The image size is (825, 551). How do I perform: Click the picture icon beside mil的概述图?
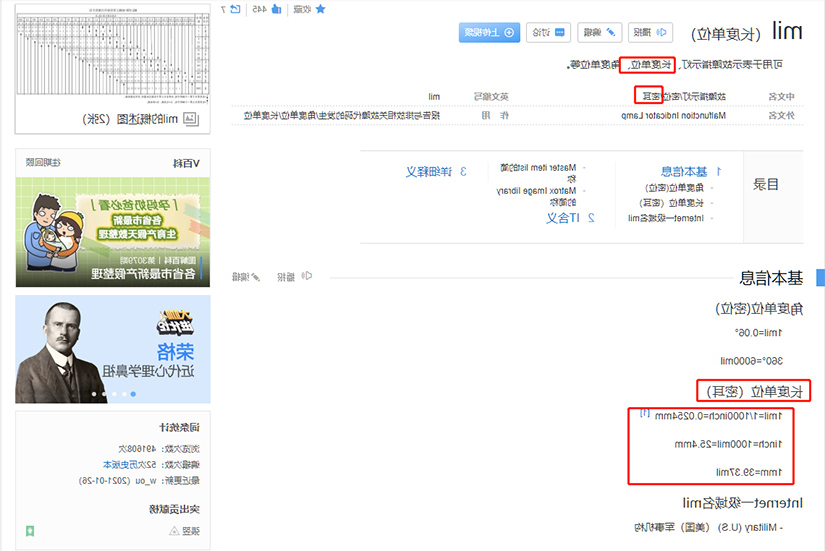point(191,119)
